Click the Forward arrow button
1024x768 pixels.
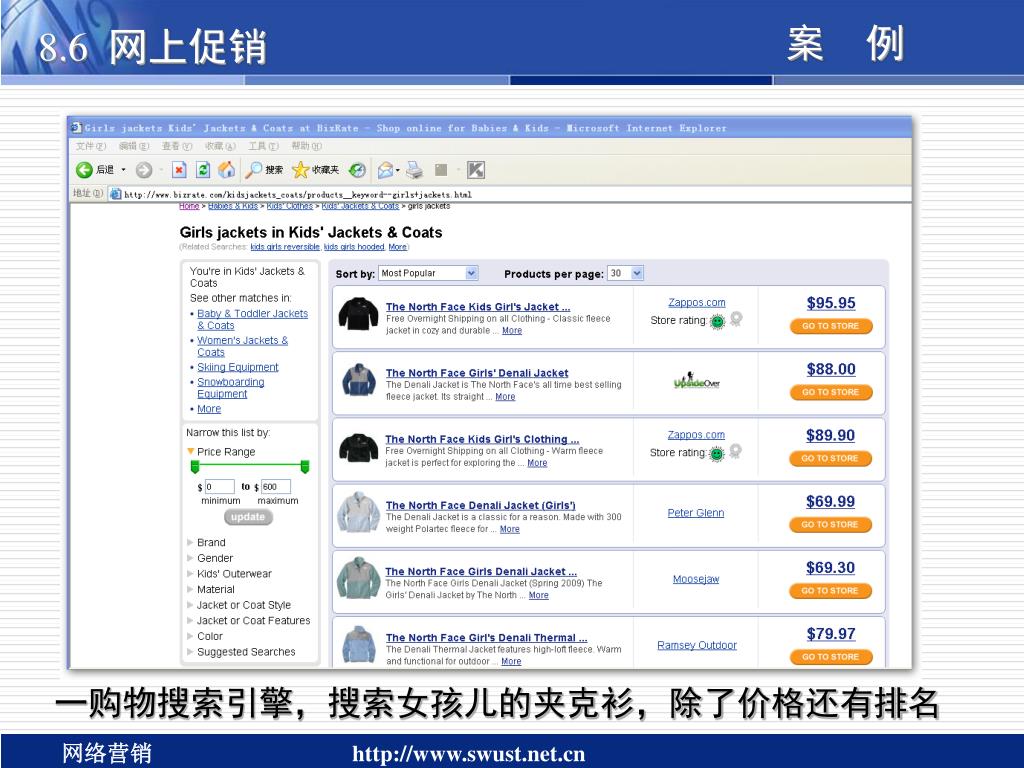(144, 170)
